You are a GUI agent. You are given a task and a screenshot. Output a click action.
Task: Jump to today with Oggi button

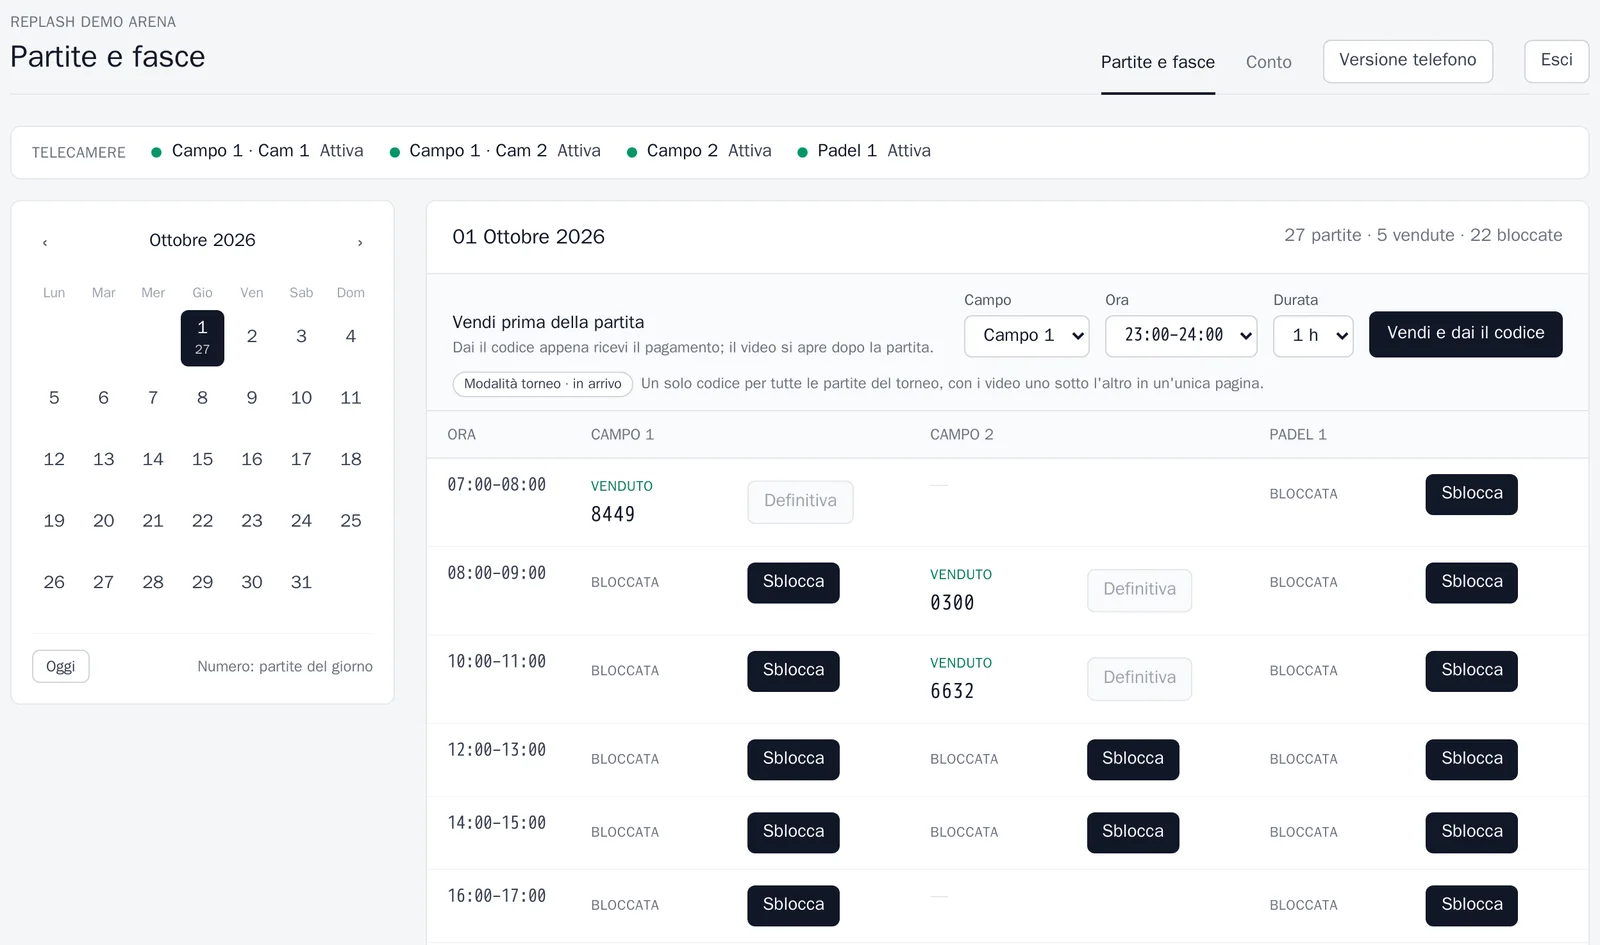60,667
